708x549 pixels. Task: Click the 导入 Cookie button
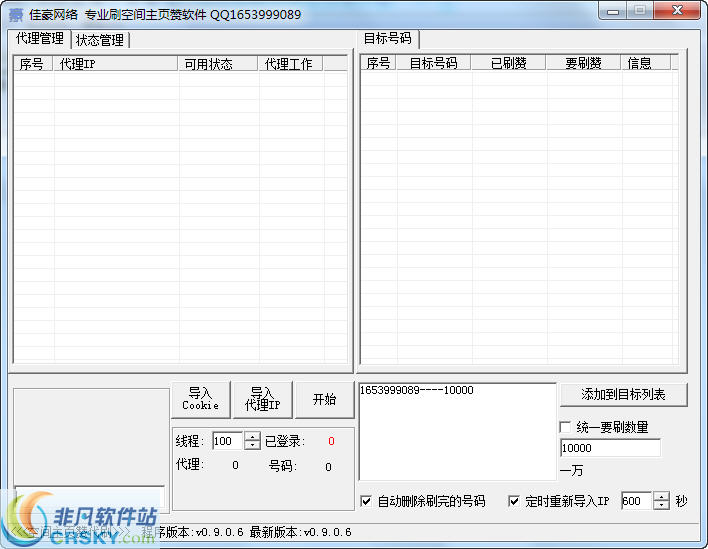tap(200, 400)
